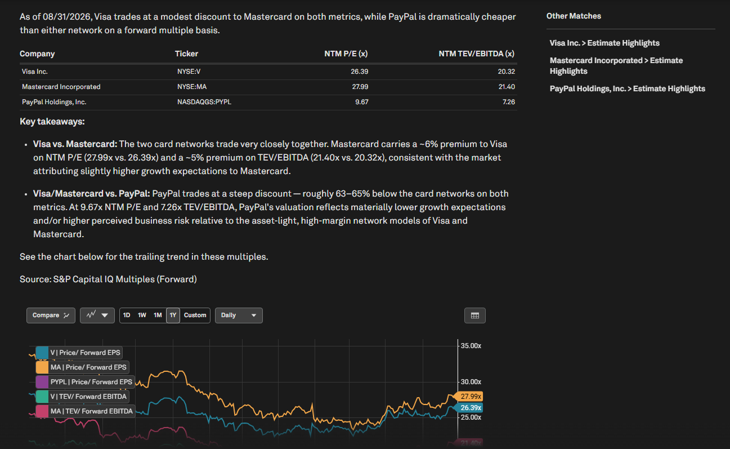Select the 1M time range
This screenshot has height=449, width=730.
[x=158, y=315]
